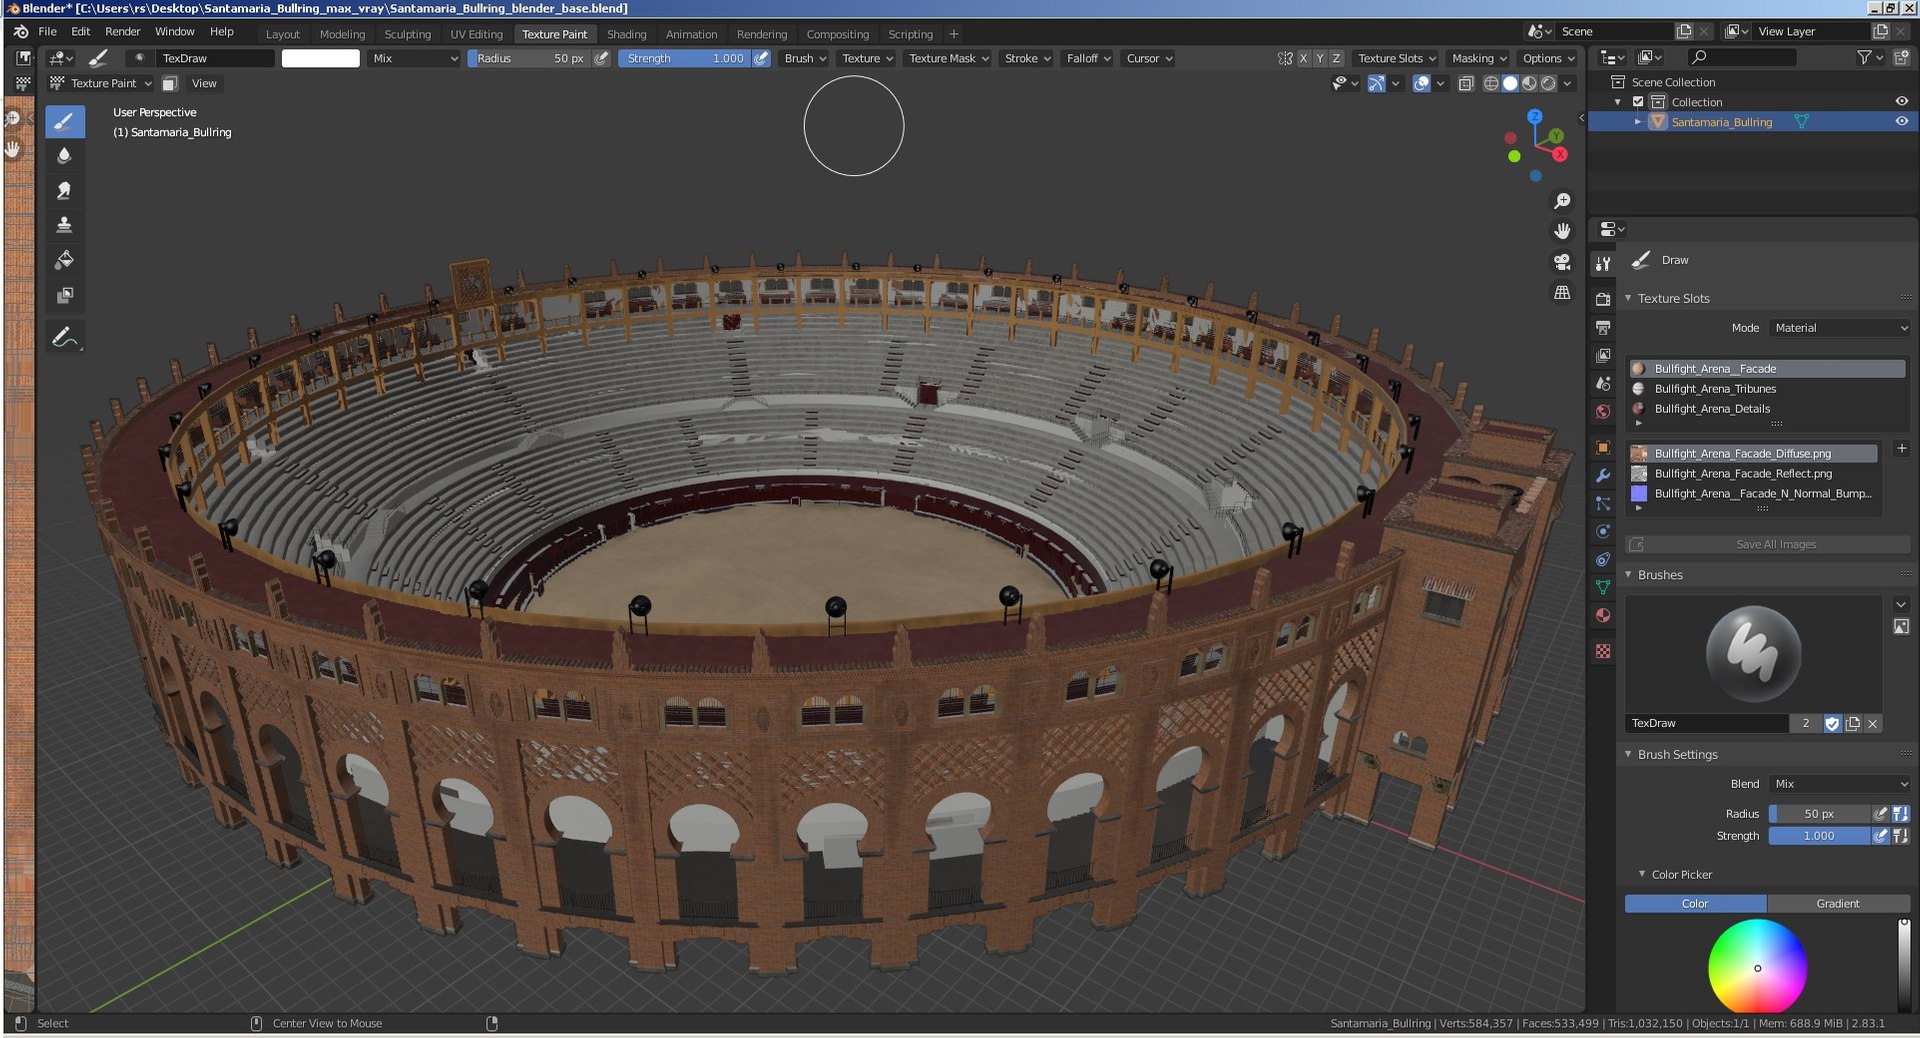This screenshot has height=1038, width=1920.
Task: Open the Material properties tab
Action: pos(1603,615)
